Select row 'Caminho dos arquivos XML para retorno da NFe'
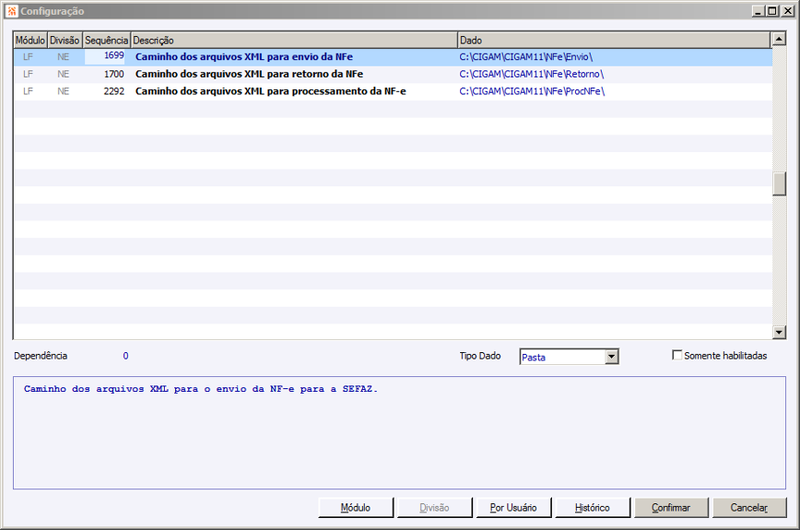The height and width of the screenshot is (530, 800). (x=393, y=74)
